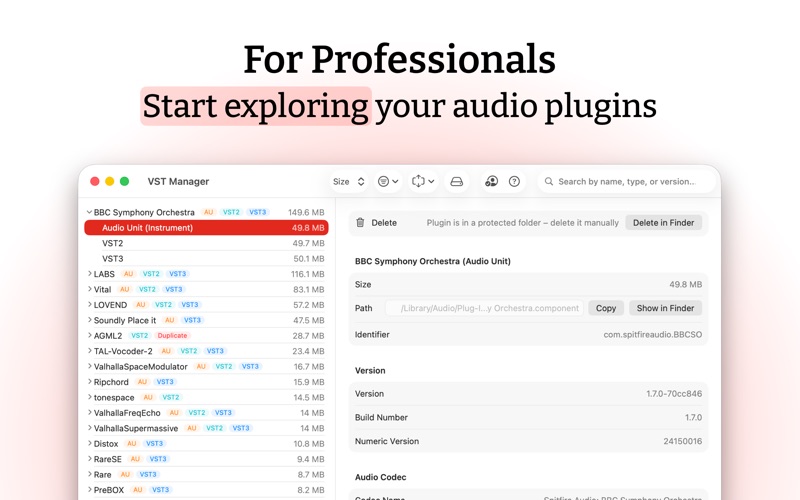Viewport: 800px width, 500px height.
Task: Click the VST3 badge on LABS
Action: coord(178,273)
